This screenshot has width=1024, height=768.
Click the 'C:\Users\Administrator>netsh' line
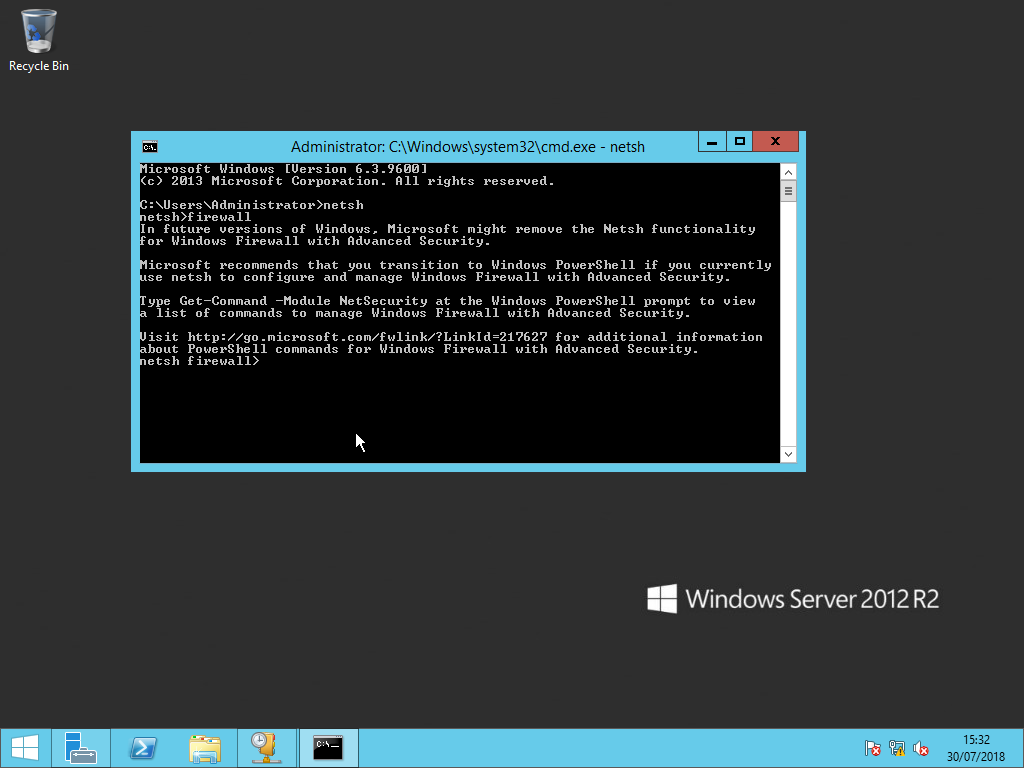251,205
